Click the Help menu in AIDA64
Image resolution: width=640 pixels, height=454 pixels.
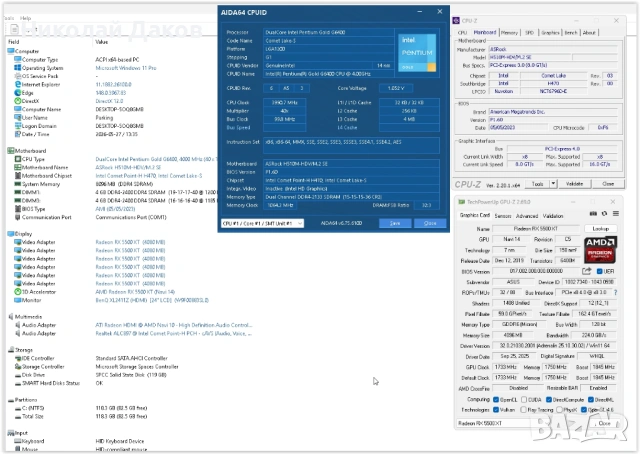(26, 18)
